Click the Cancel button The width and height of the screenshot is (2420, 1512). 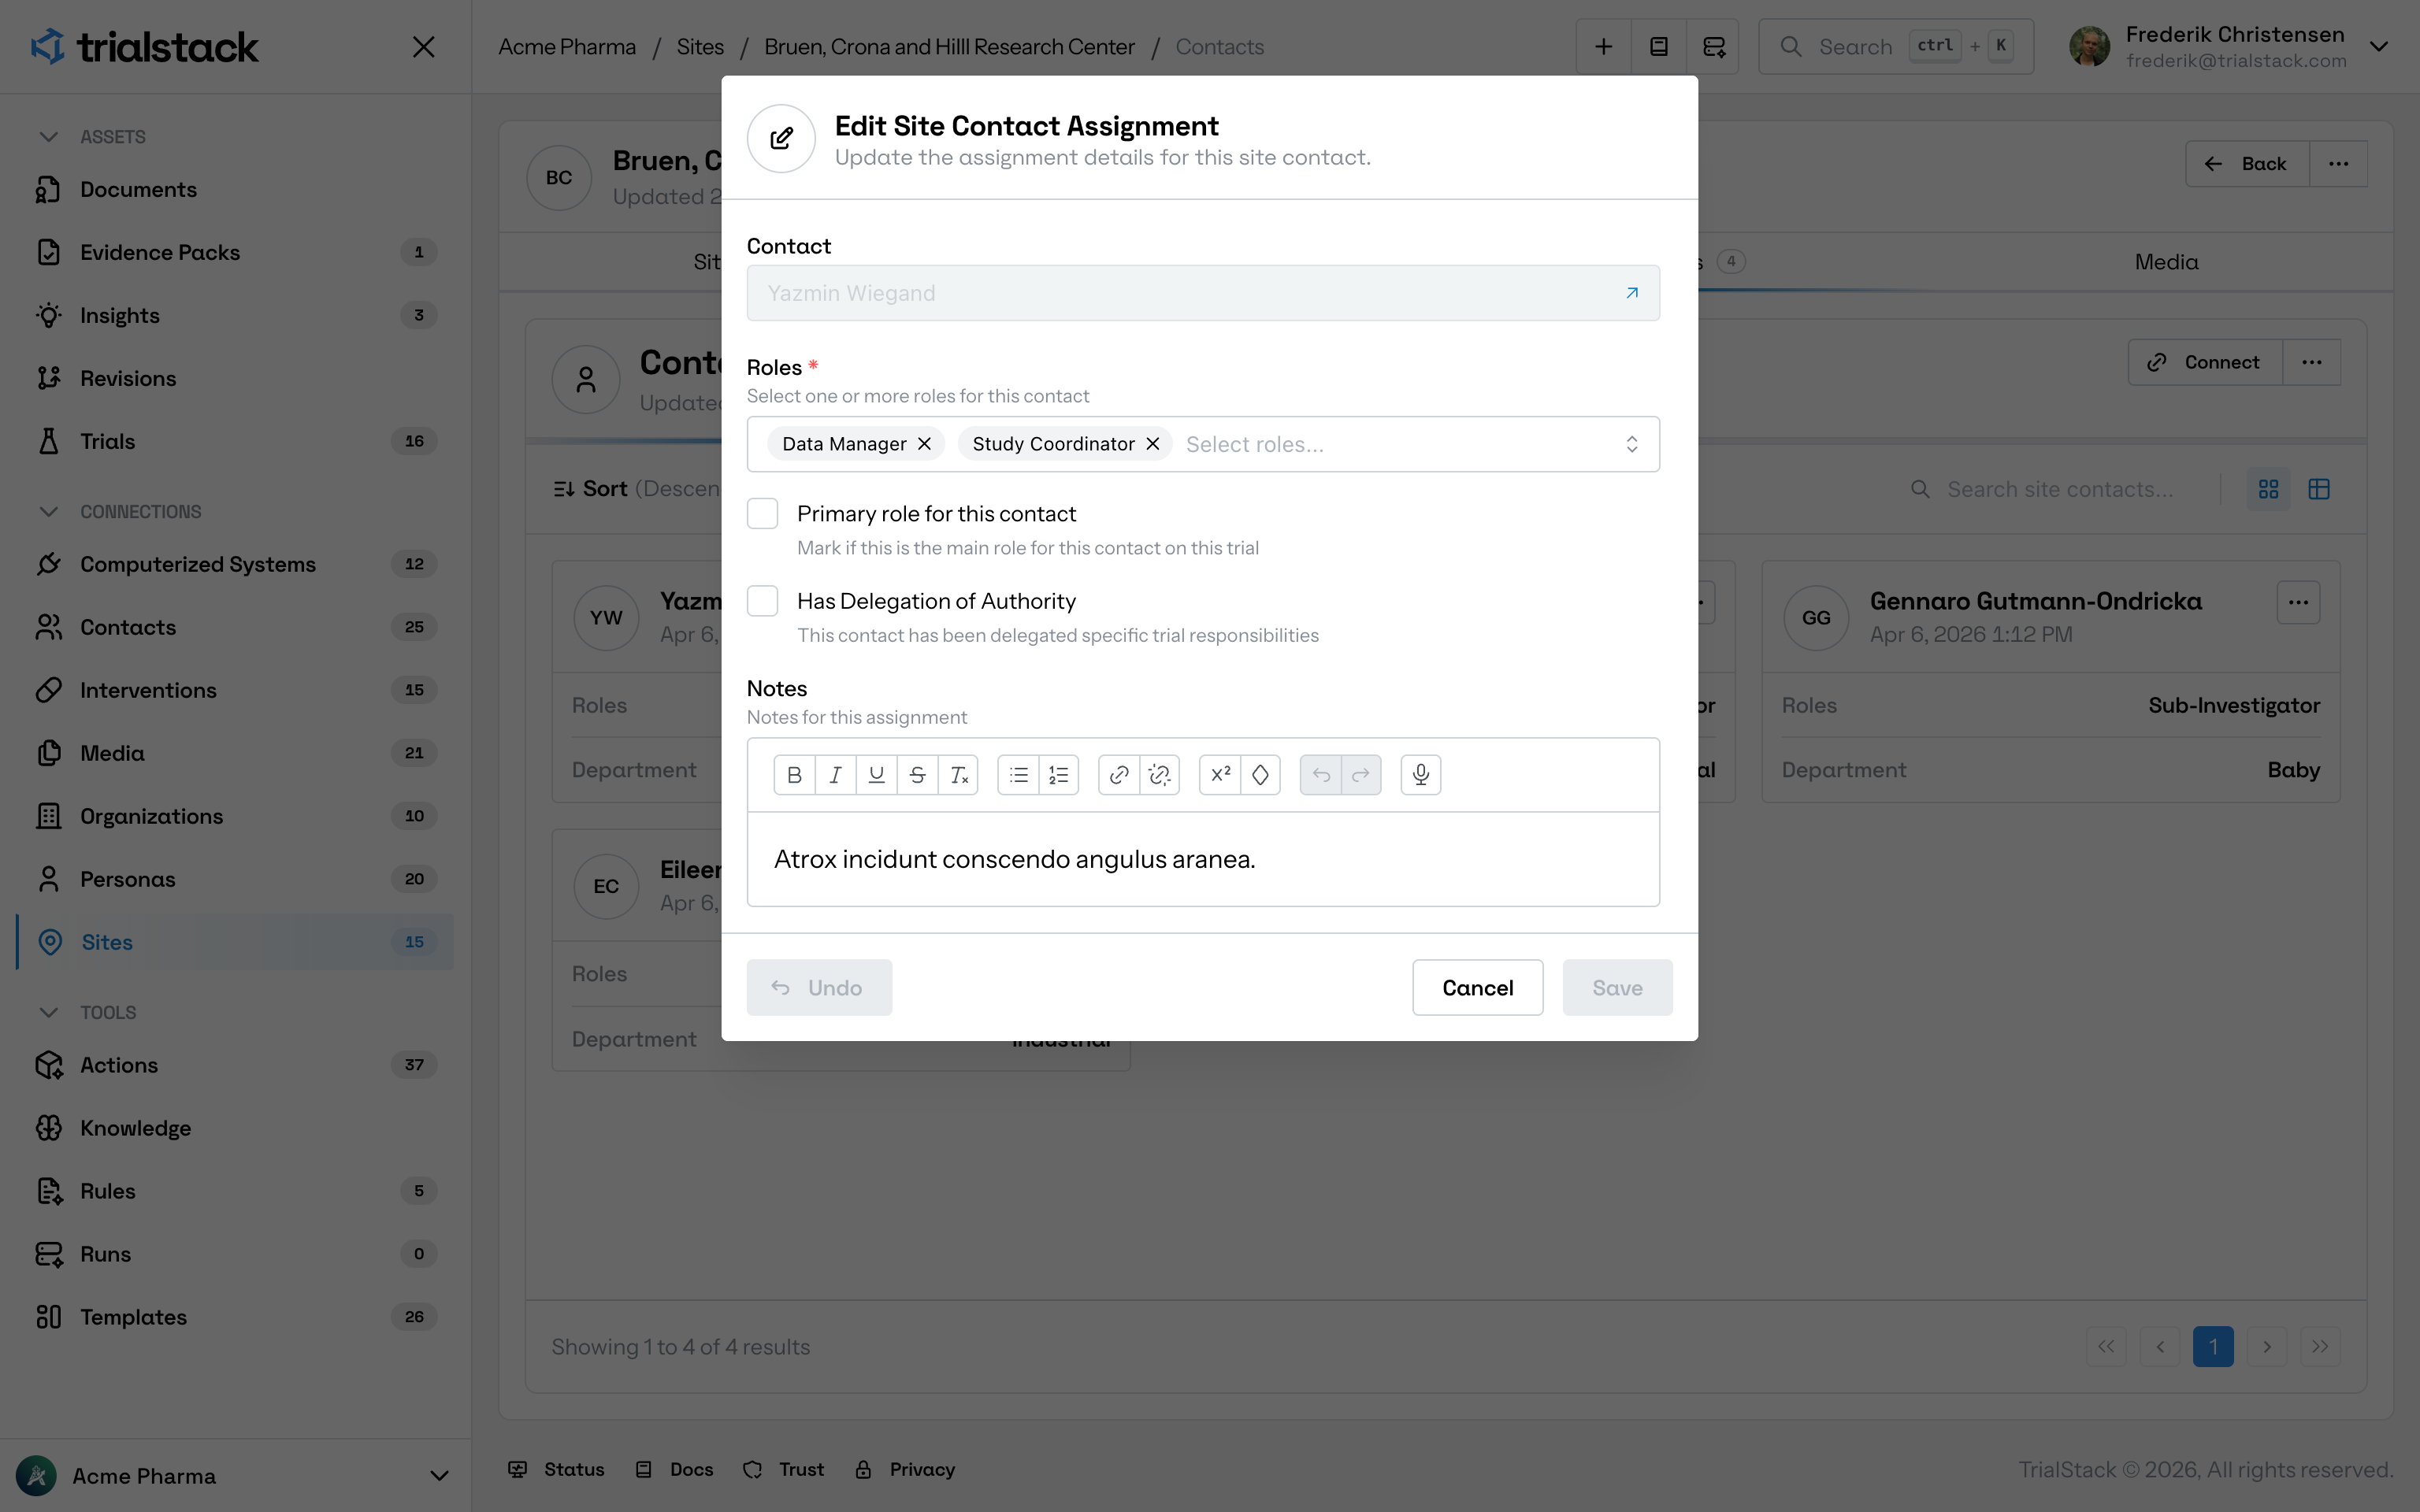[x=1477, y=988]
